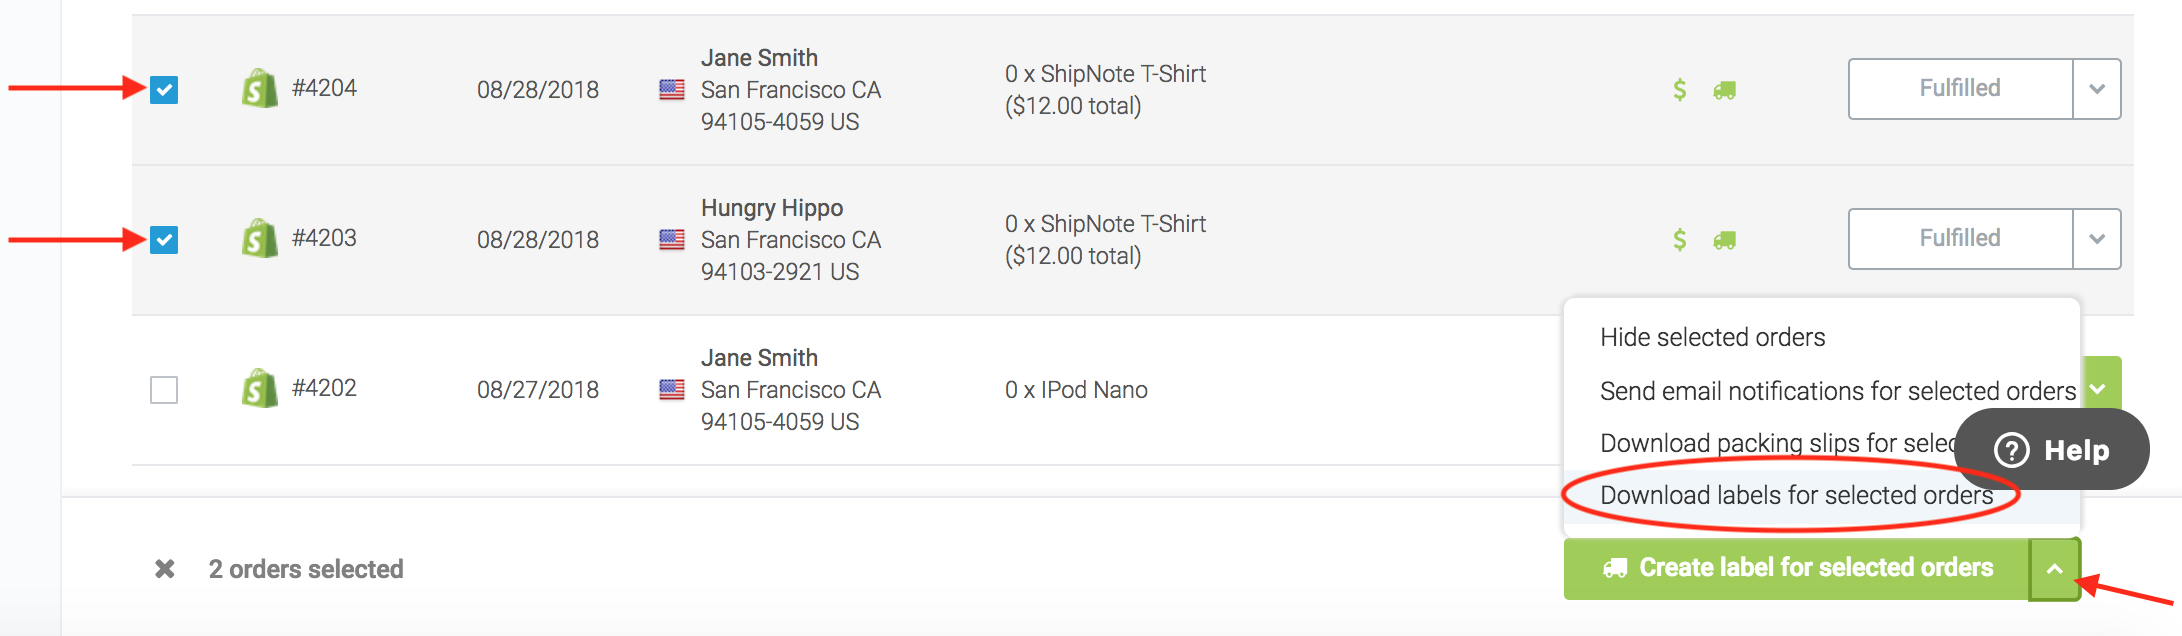The height and width of the screenshot is (636, 2182).
Task: Click green dollar icon on order #4203
Action: 1680,240
